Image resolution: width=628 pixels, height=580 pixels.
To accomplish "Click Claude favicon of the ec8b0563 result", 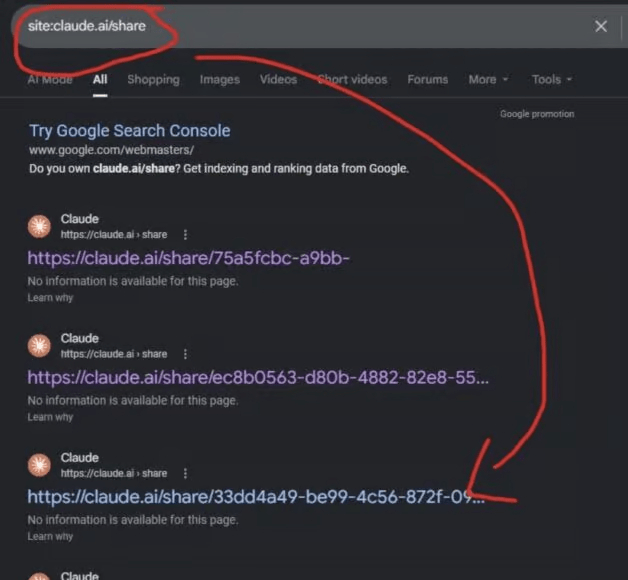I will point(39,346).
